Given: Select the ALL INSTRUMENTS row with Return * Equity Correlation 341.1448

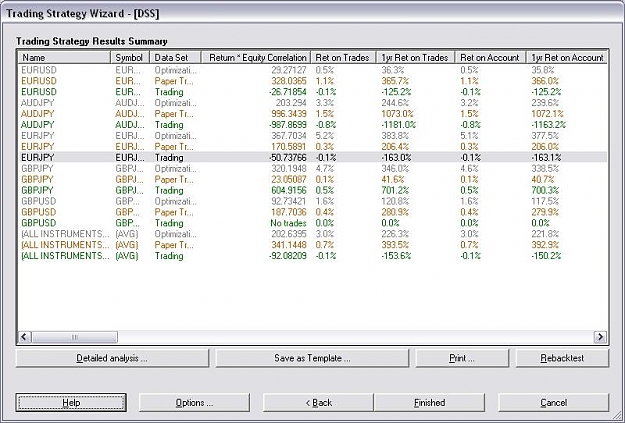Looking at the screenshot, I should 312,245.
